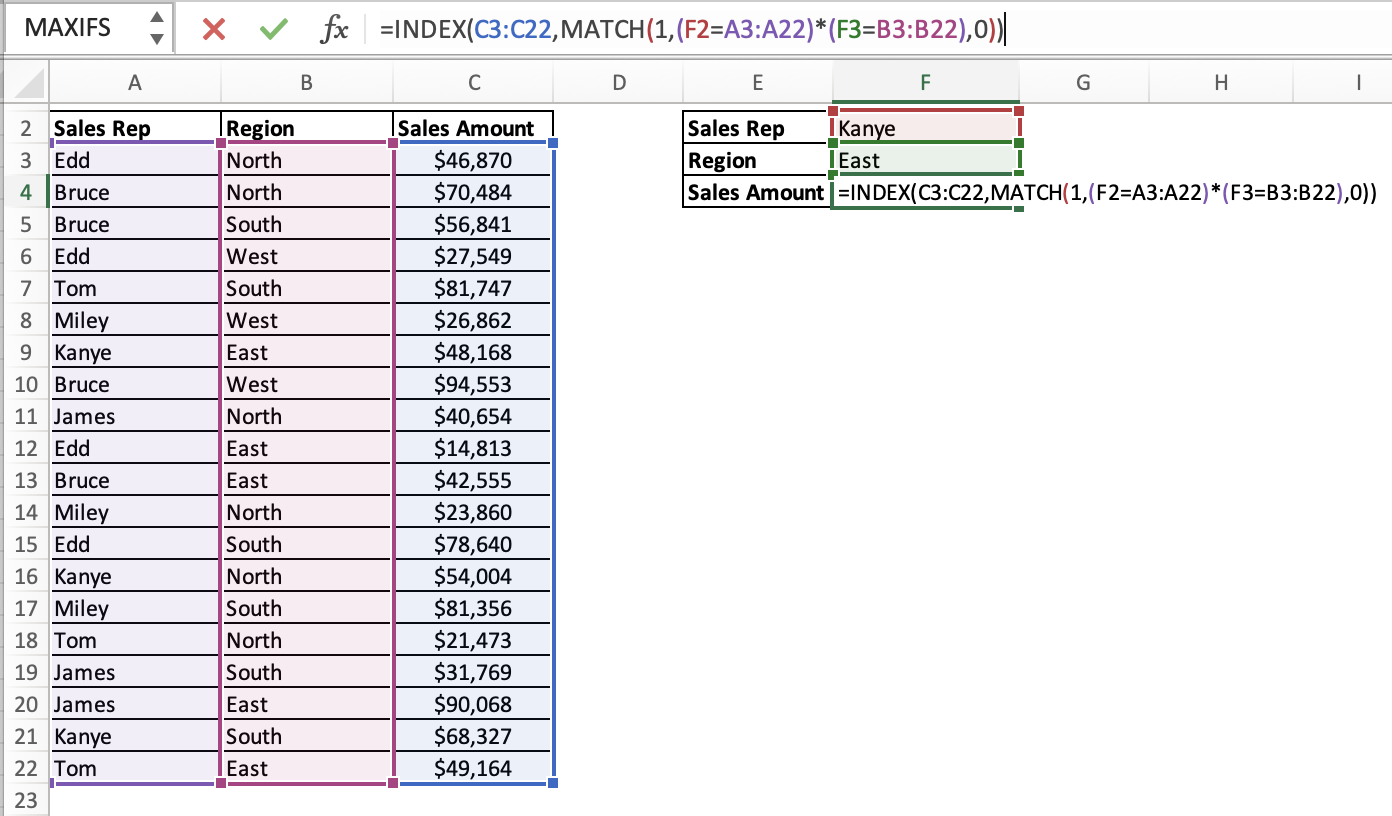
Task: Select the cell showing $48,168
Action: 473,352
